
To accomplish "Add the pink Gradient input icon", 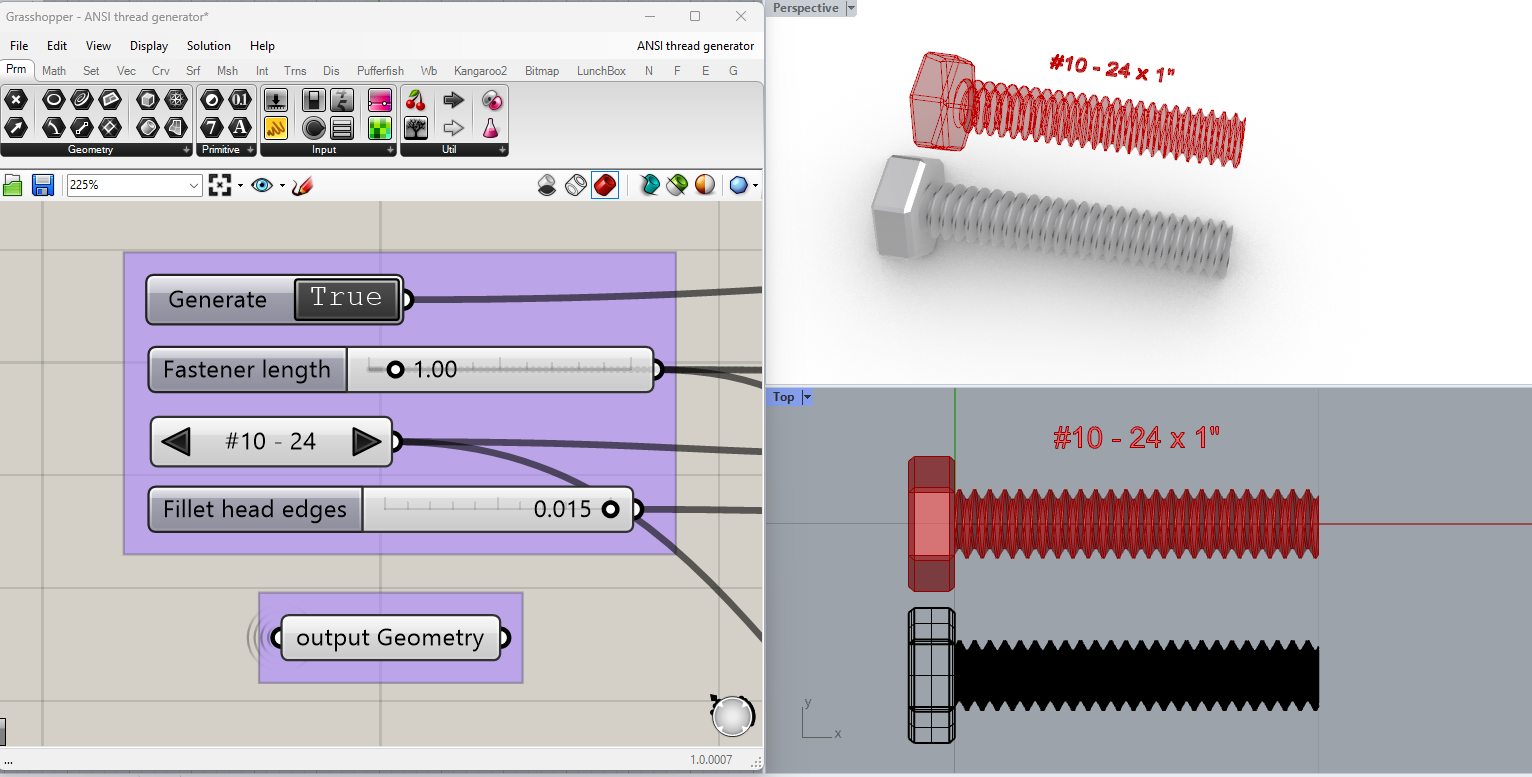I will 380,99.
